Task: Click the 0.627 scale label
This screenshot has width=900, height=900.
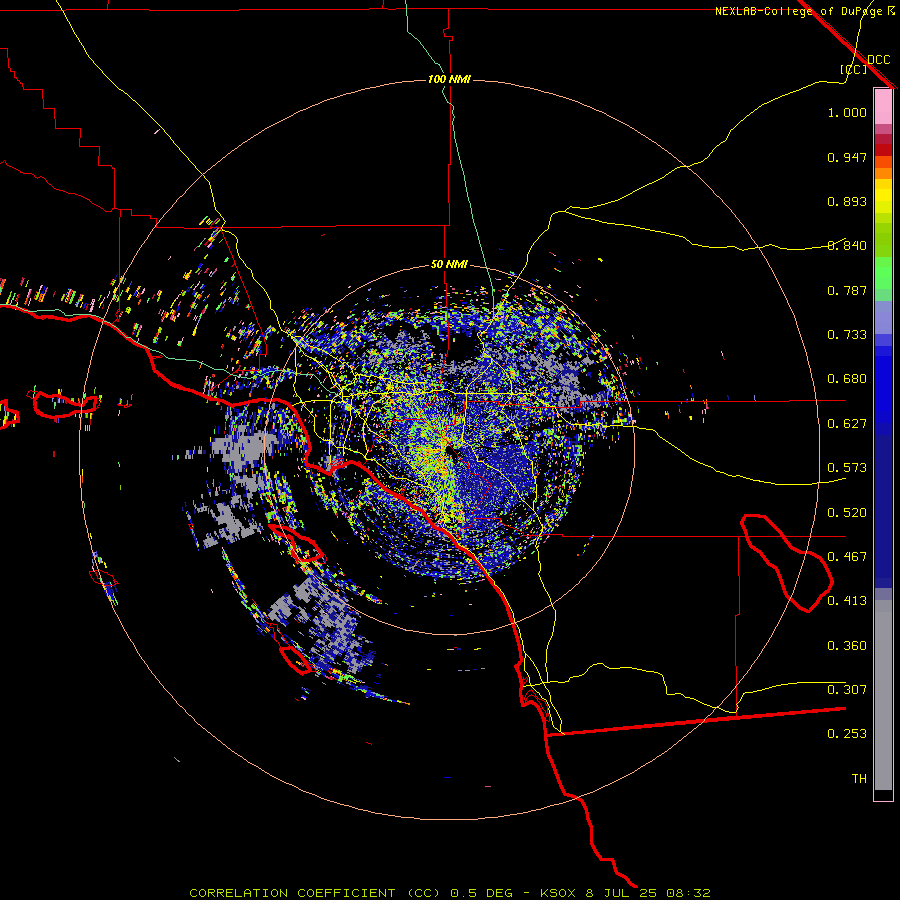Action: [847, 424]
